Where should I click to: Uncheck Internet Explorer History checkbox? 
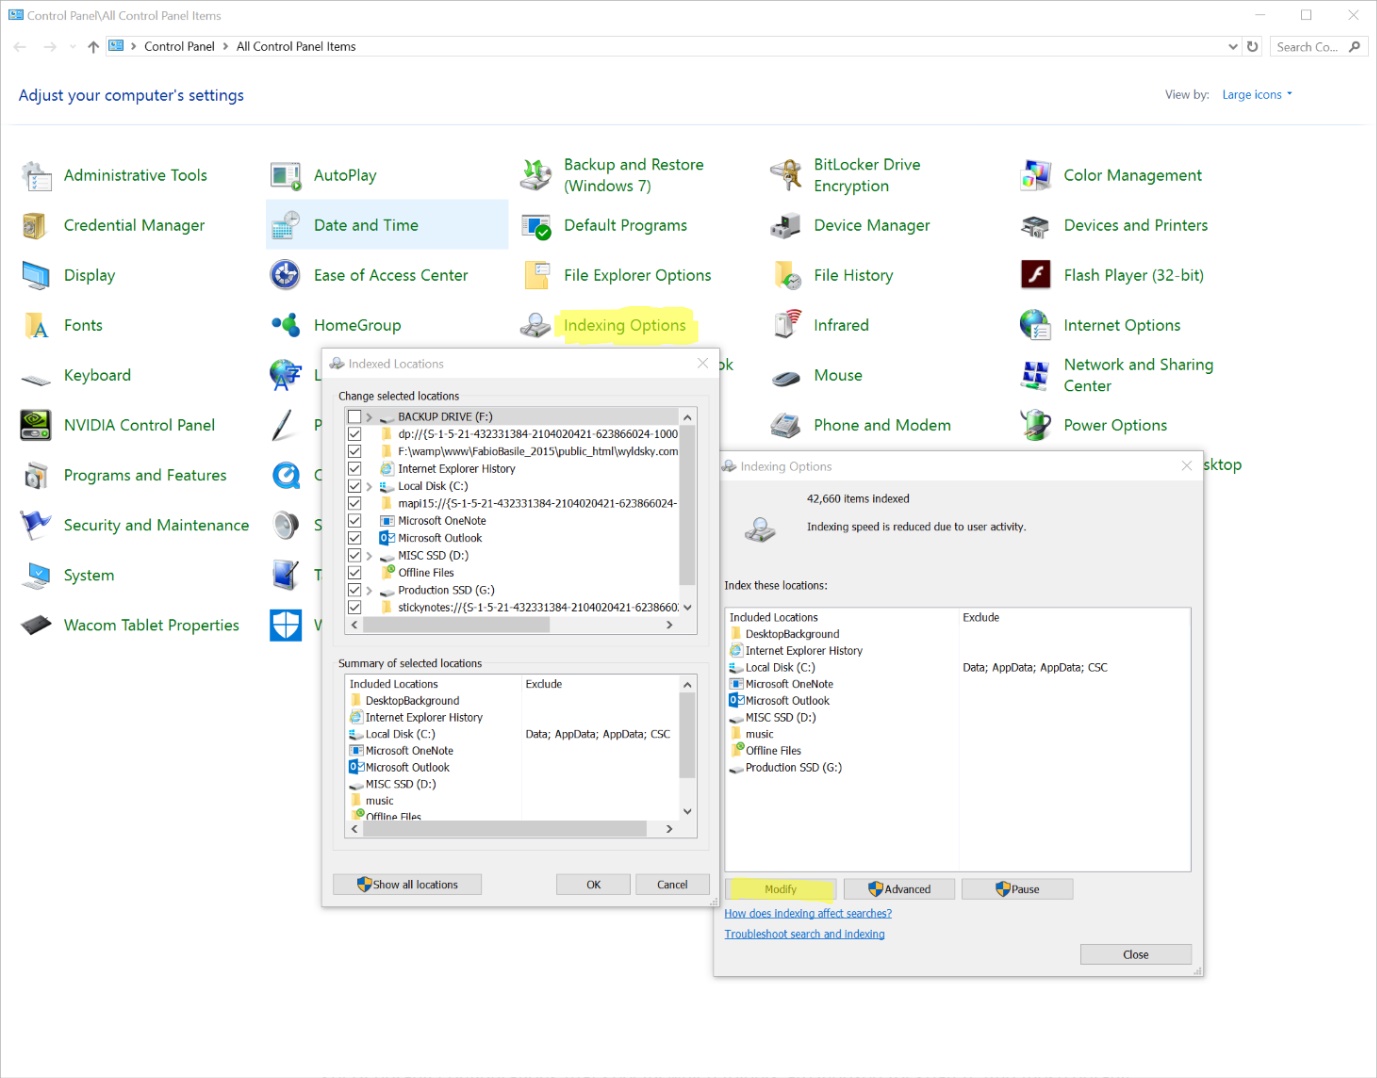pyautogui.click(x=354, y=469)
